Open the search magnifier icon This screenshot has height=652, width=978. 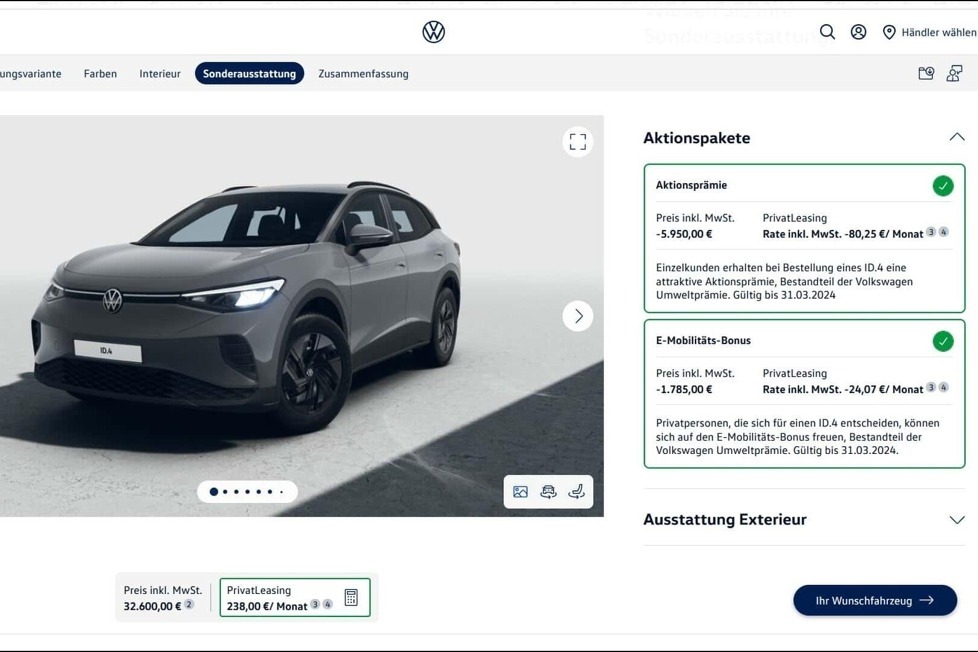pos(827,32)
